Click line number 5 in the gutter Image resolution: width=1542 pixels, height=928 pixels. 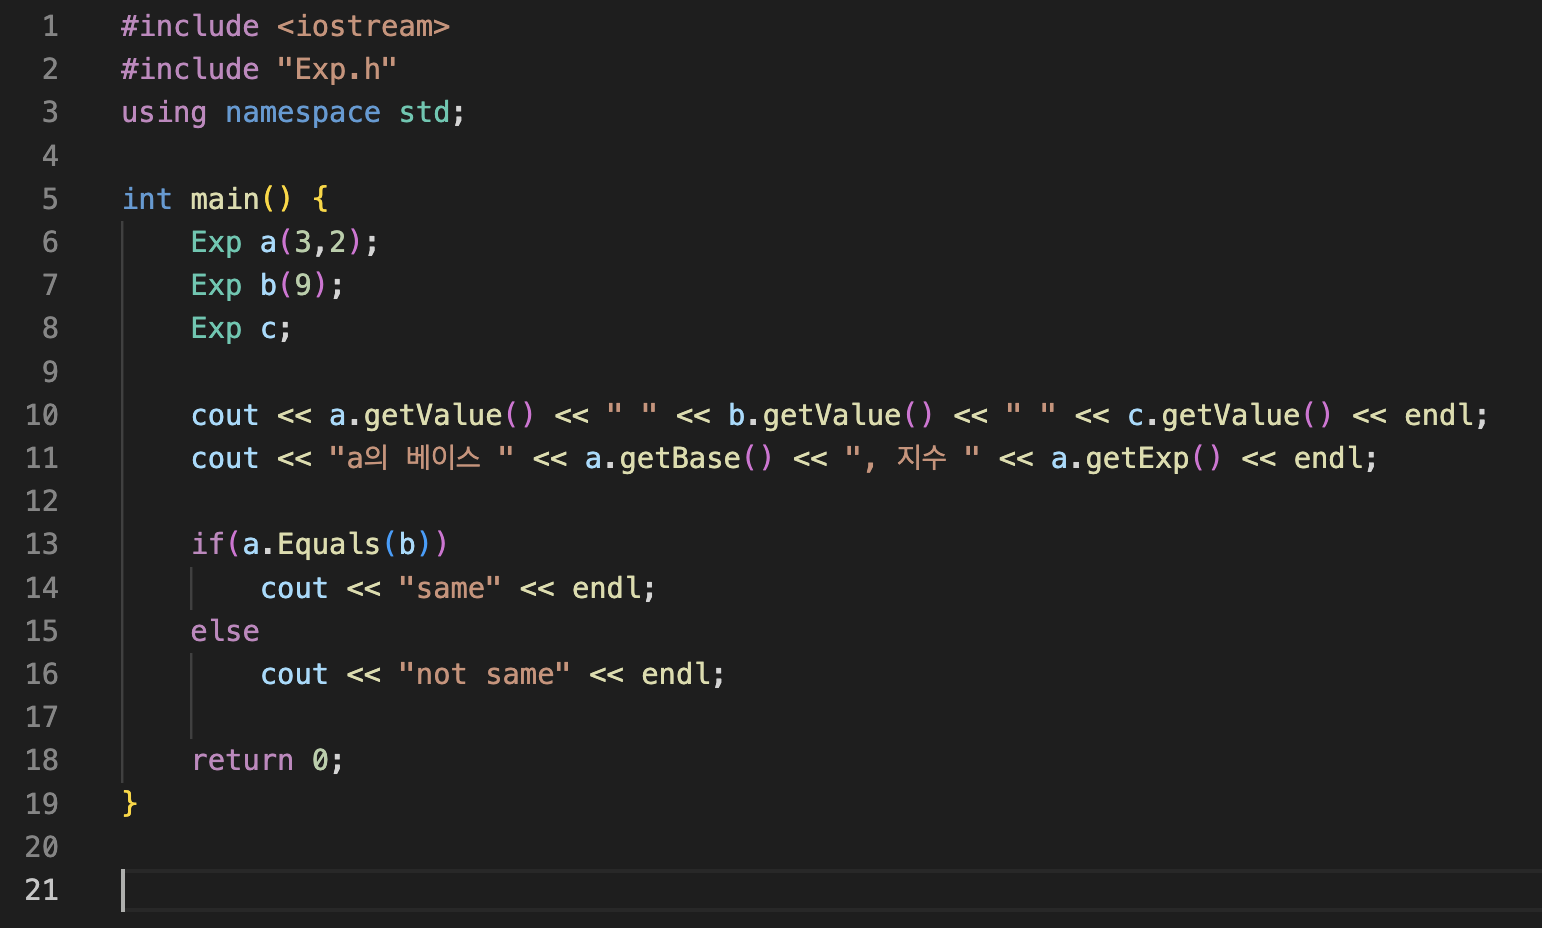point(50,199)
